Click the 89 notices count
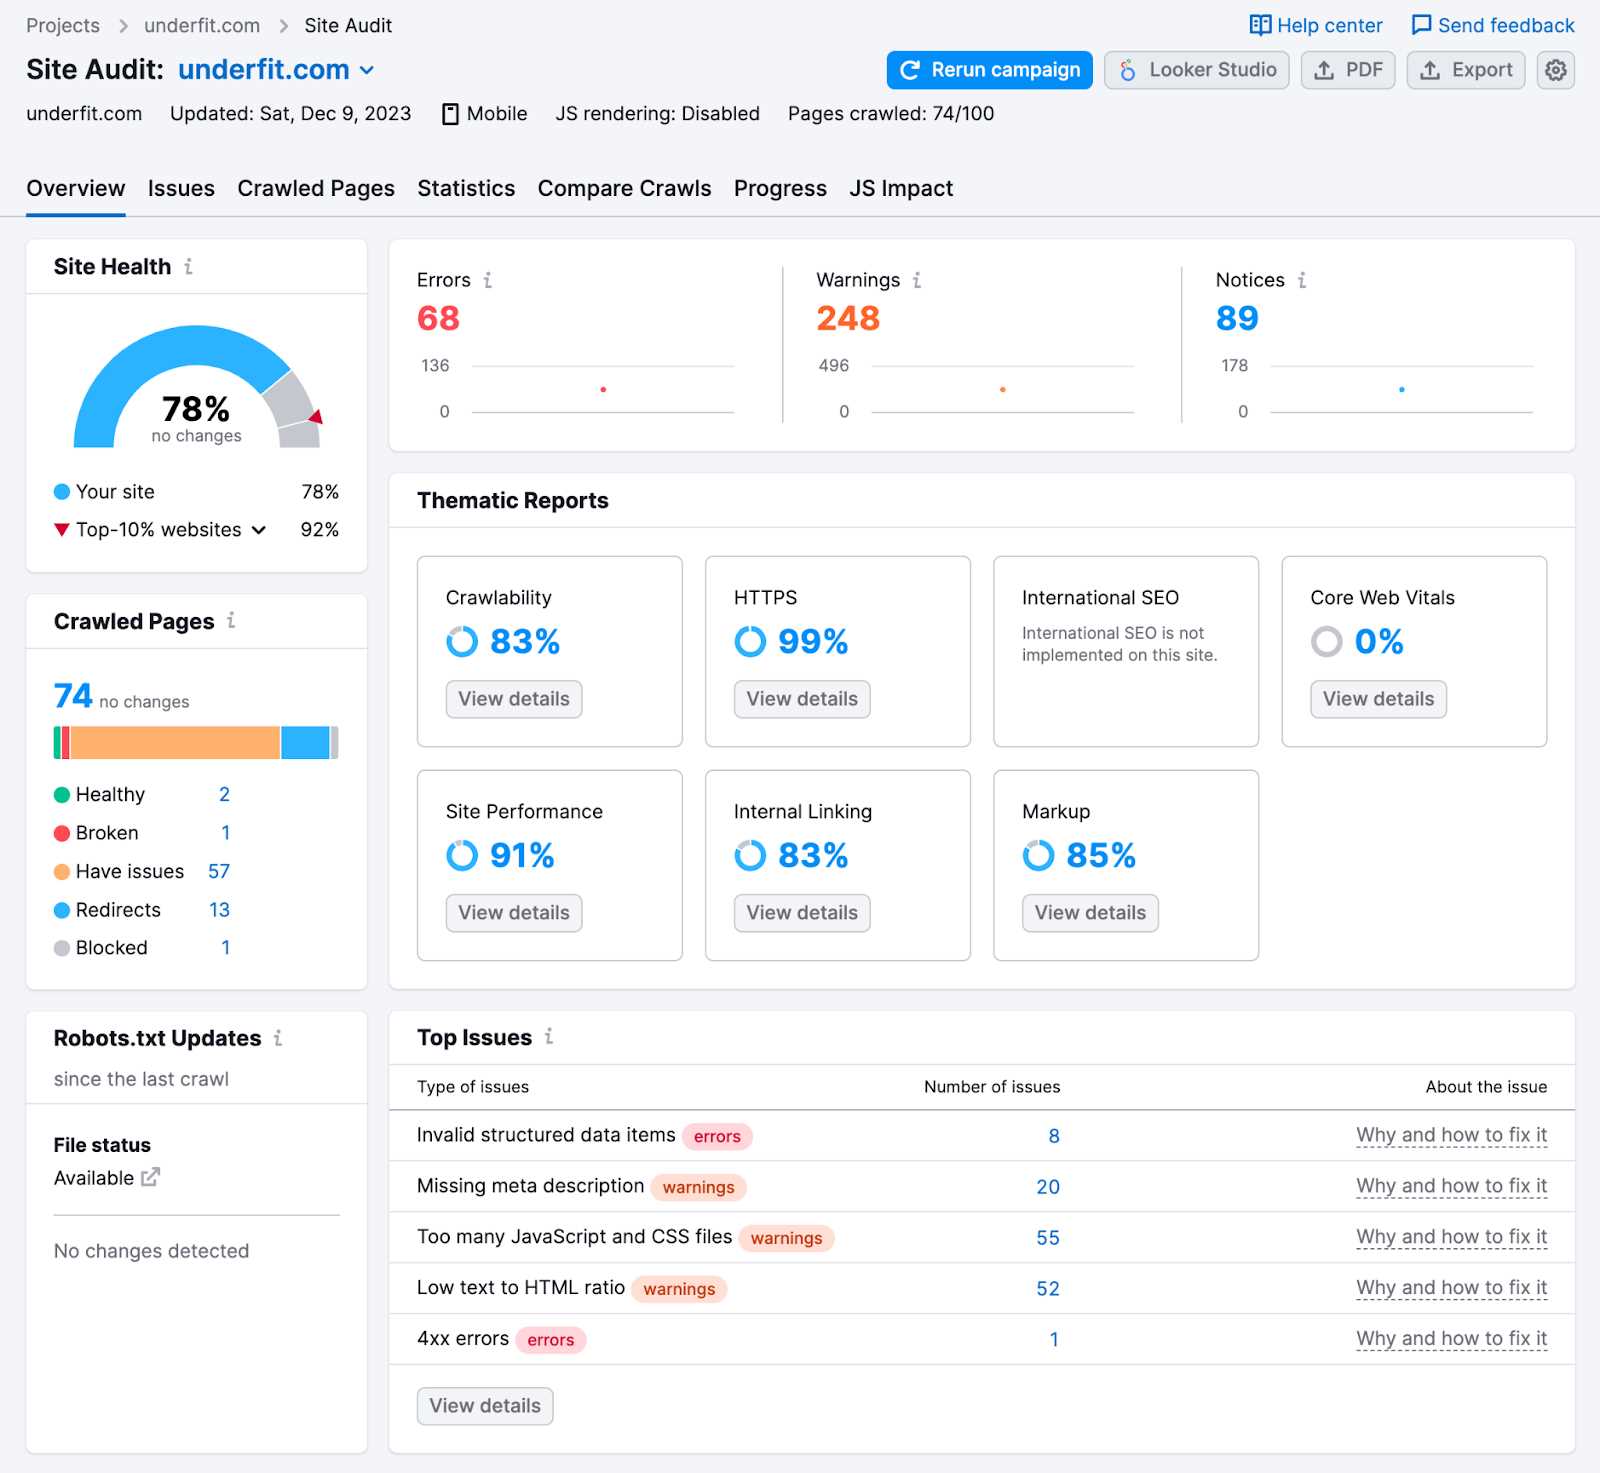The height and width of the screenshot is (1473, 1600). (x=1237, y=318)
